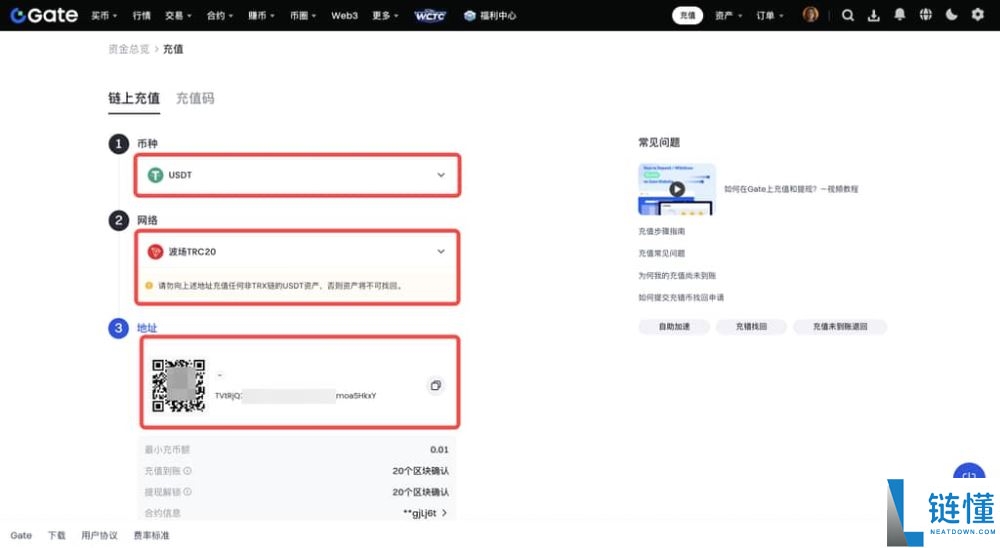The height and width of the screenshot is (548, 1000).
Task: Expand the 订单 menu
Action: 770,15
